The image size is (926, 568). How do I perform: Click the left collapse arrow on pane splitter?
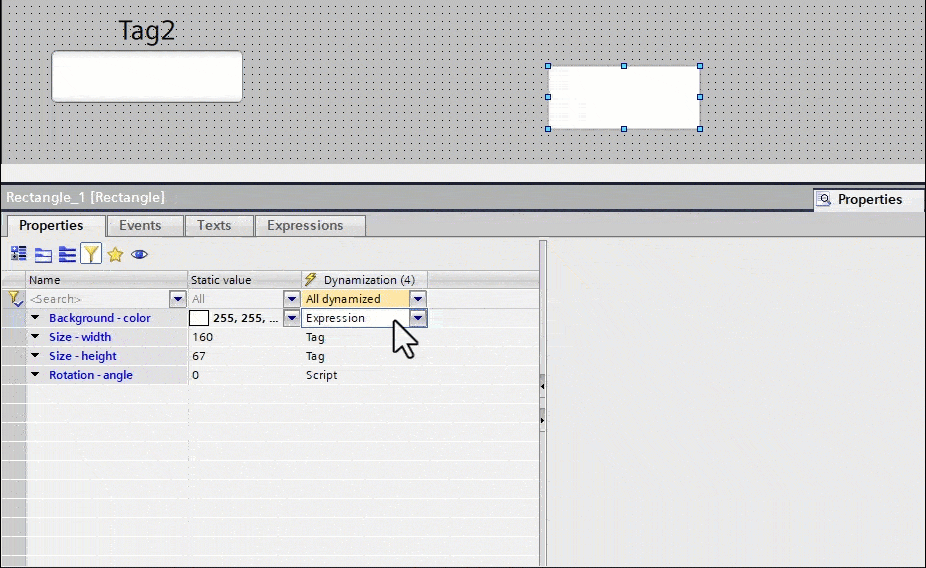coord(542,386)
